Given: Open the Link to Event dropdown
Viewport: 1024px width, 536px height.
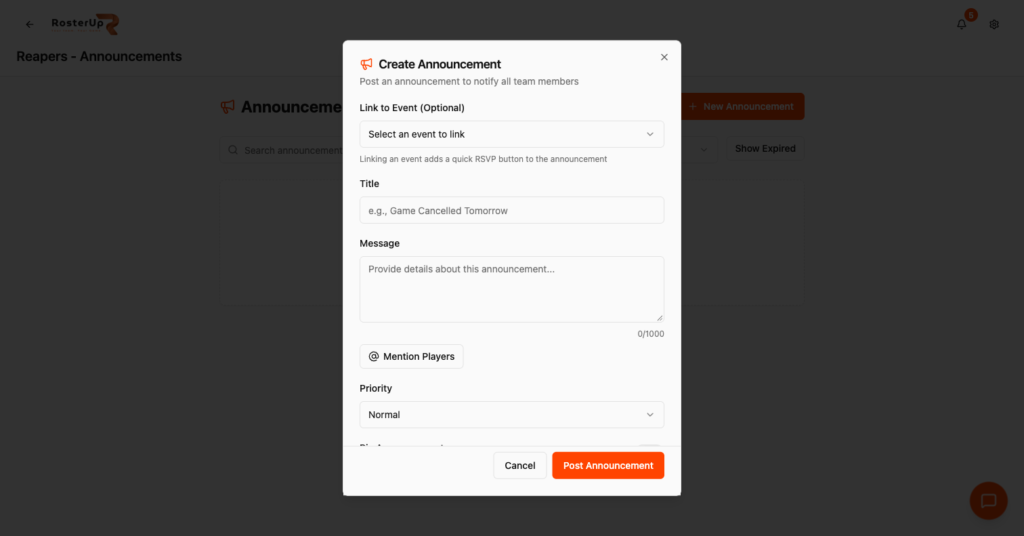Looking at the screenshot, I should pos(511,134).
